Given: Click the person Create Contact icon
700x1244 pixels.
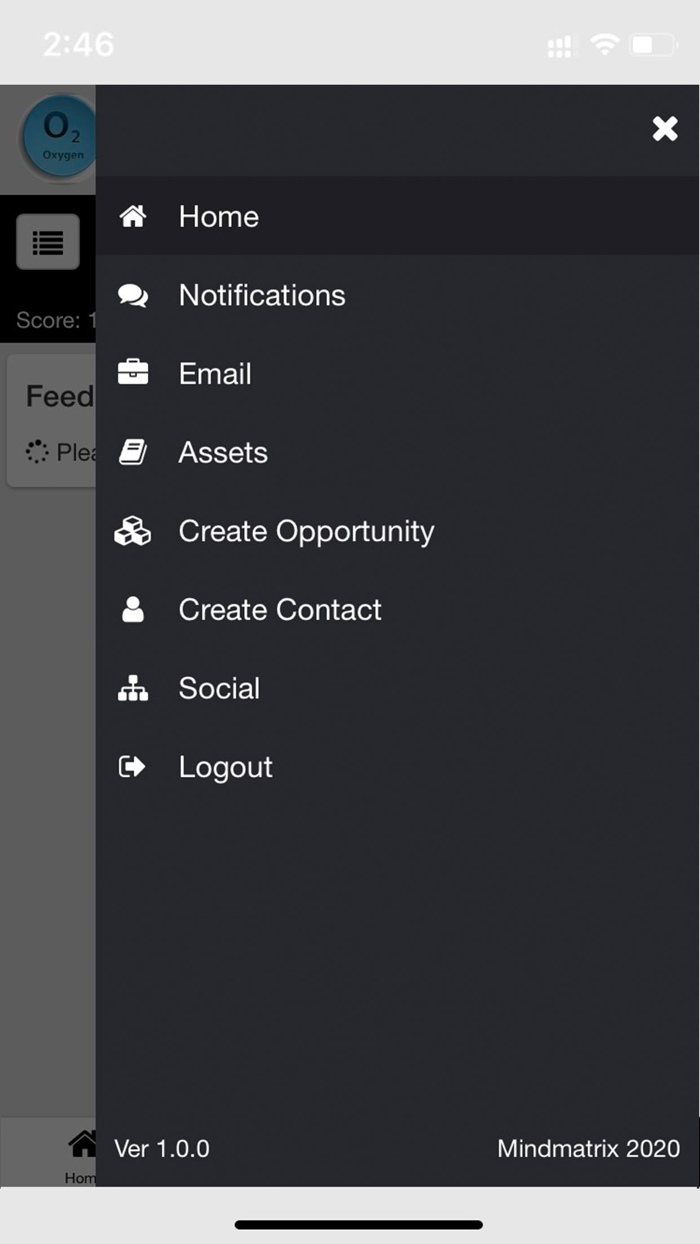Looking at the screenshot, I should point(133,610).
